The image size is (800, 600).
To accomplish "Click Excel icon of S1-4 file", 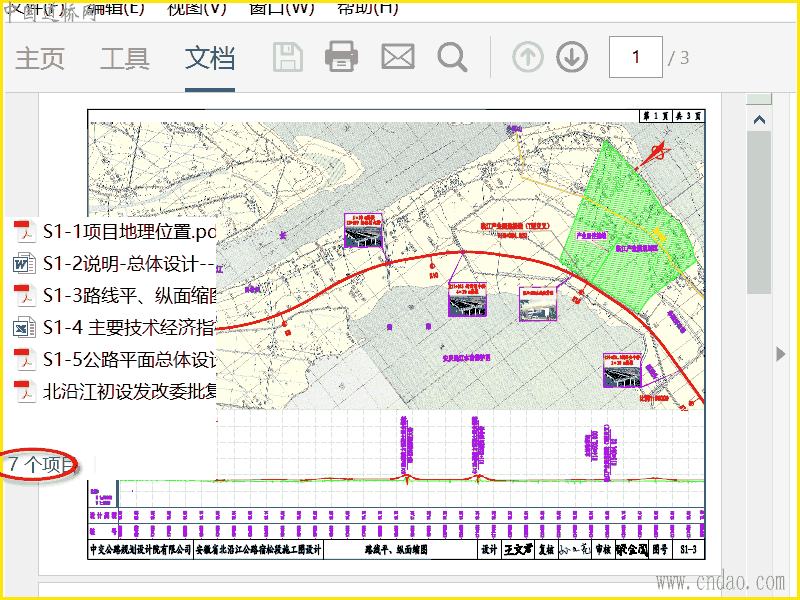I will tap(24, 328).
